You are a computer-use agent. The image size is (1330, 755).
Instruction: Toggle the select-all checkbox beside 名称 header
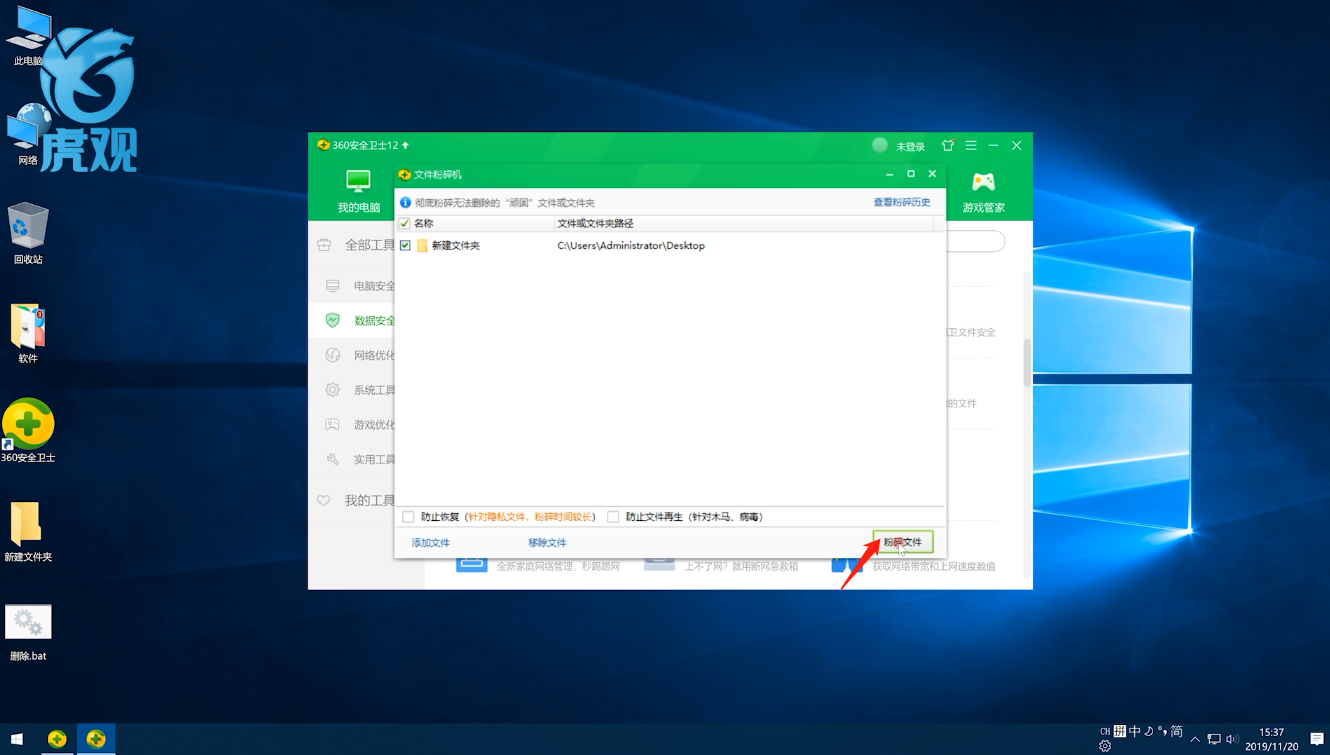[405, 223]
